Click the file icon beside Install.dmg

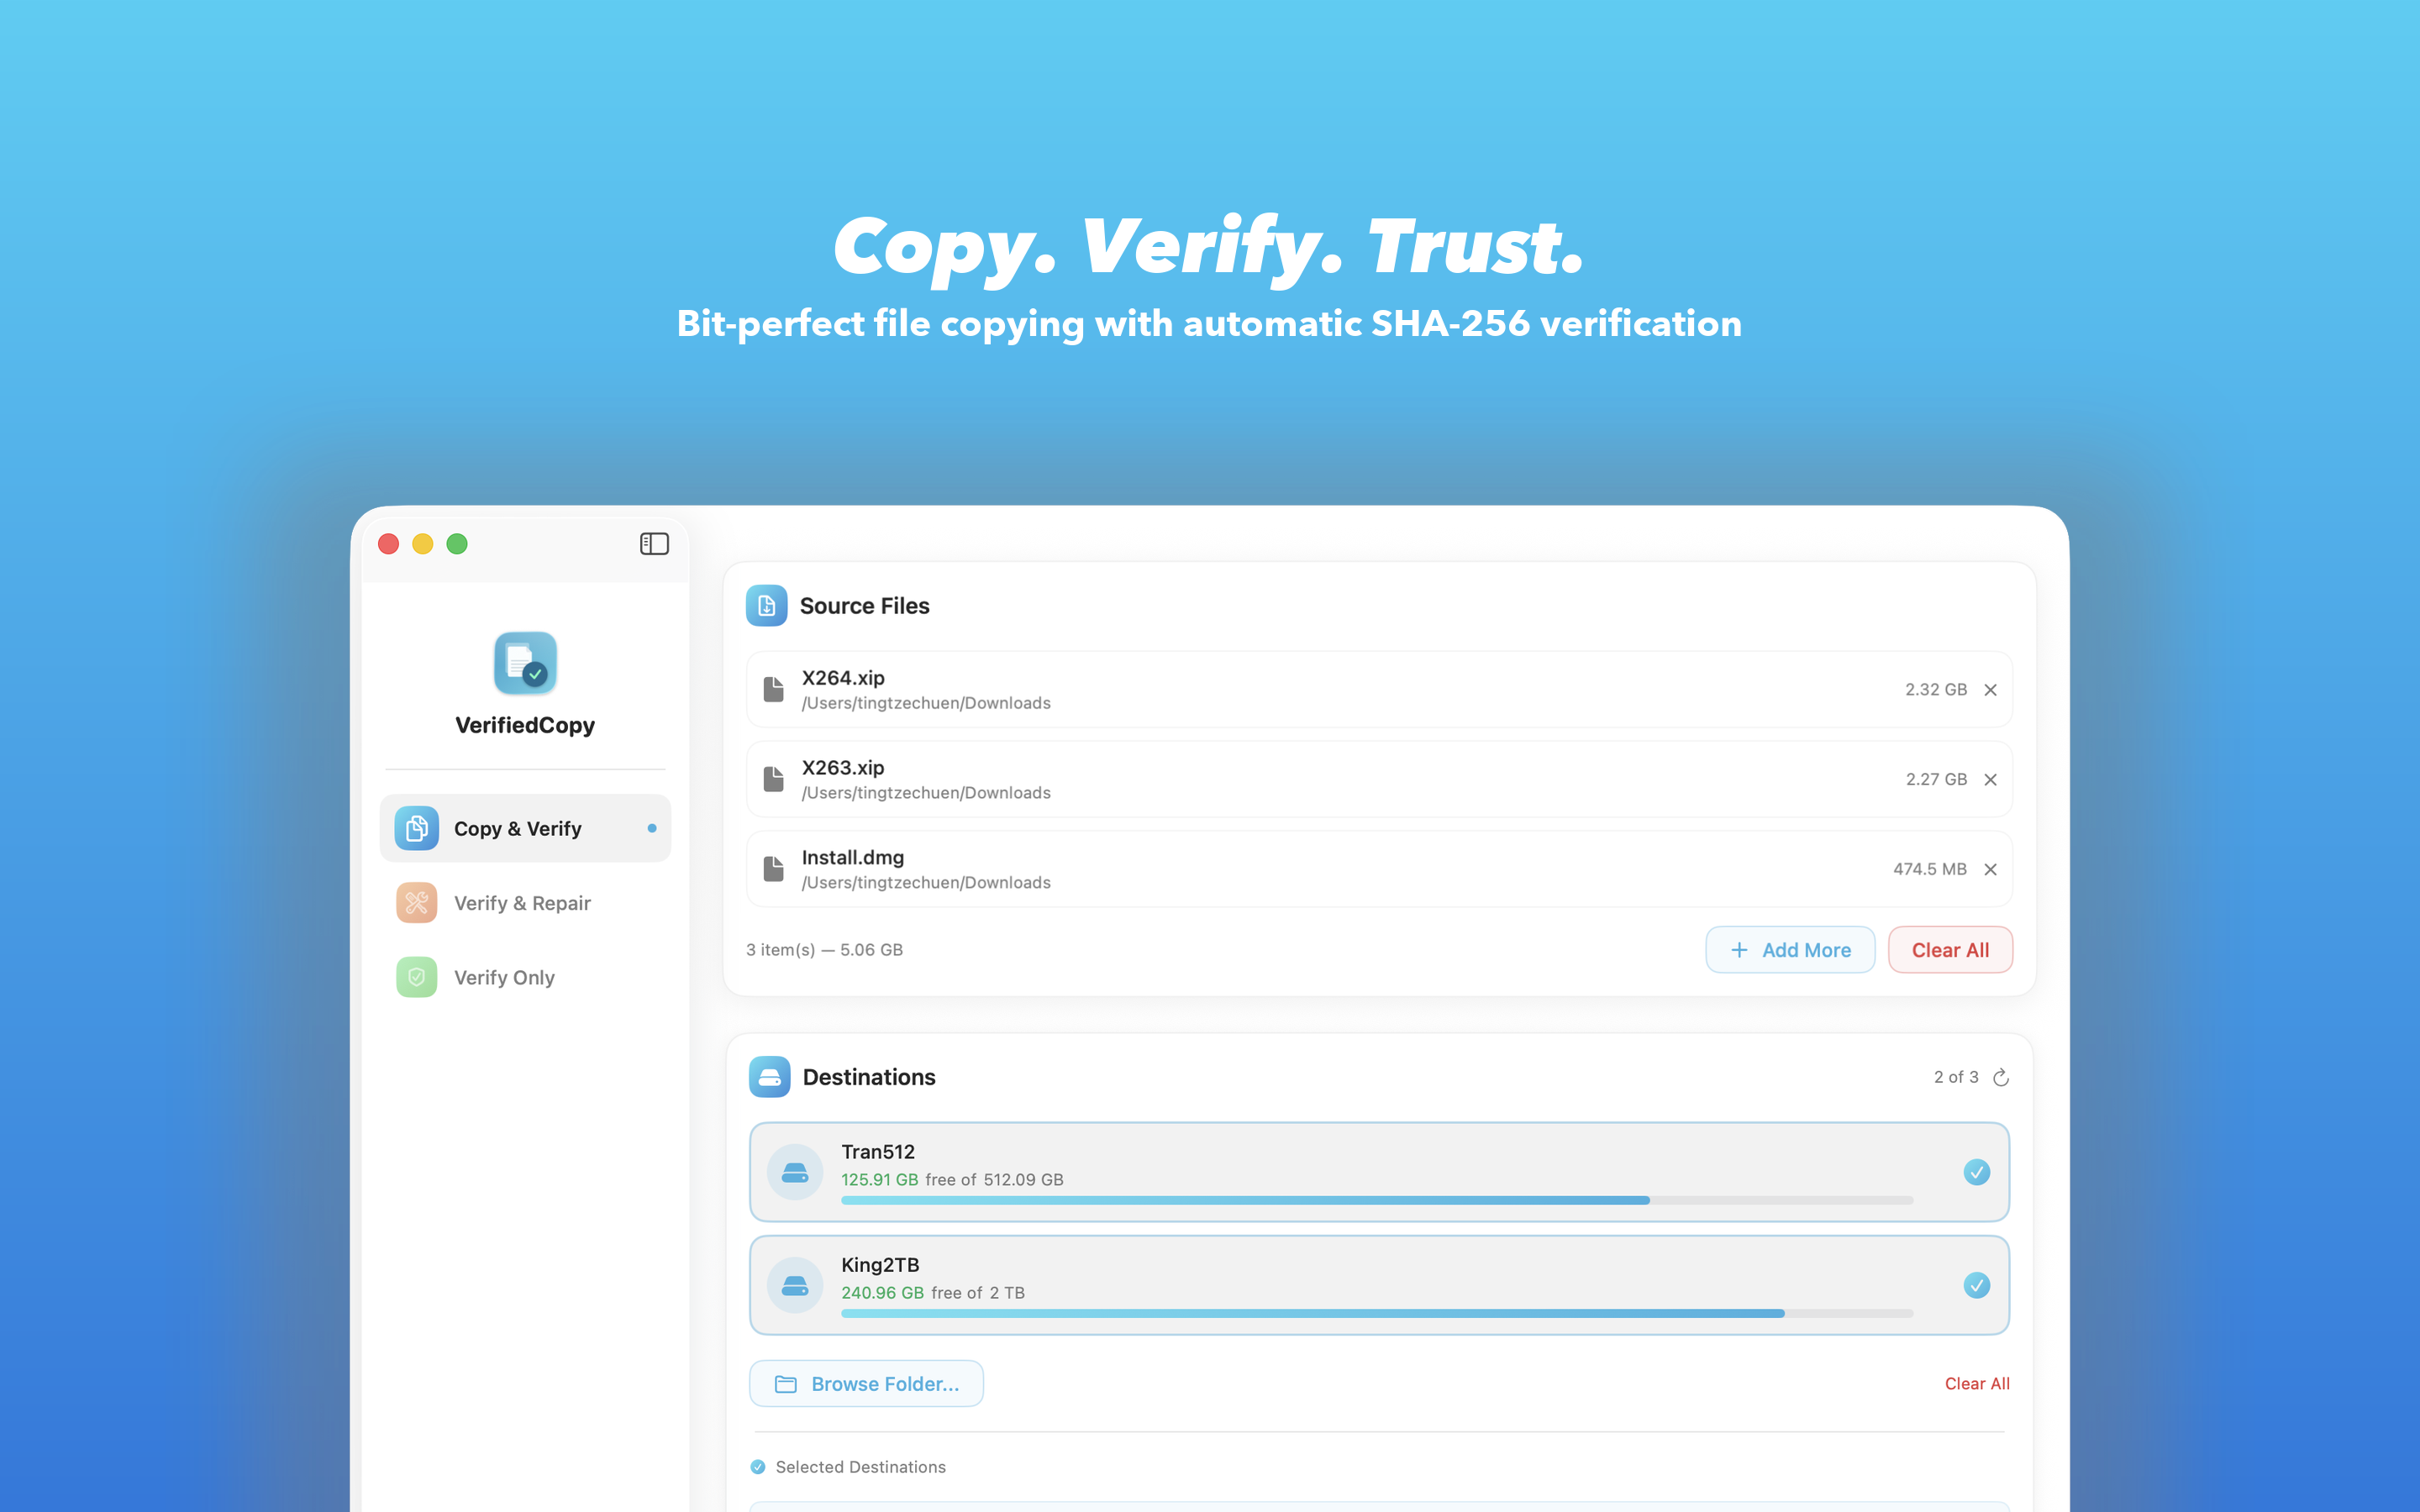[772, 868]
